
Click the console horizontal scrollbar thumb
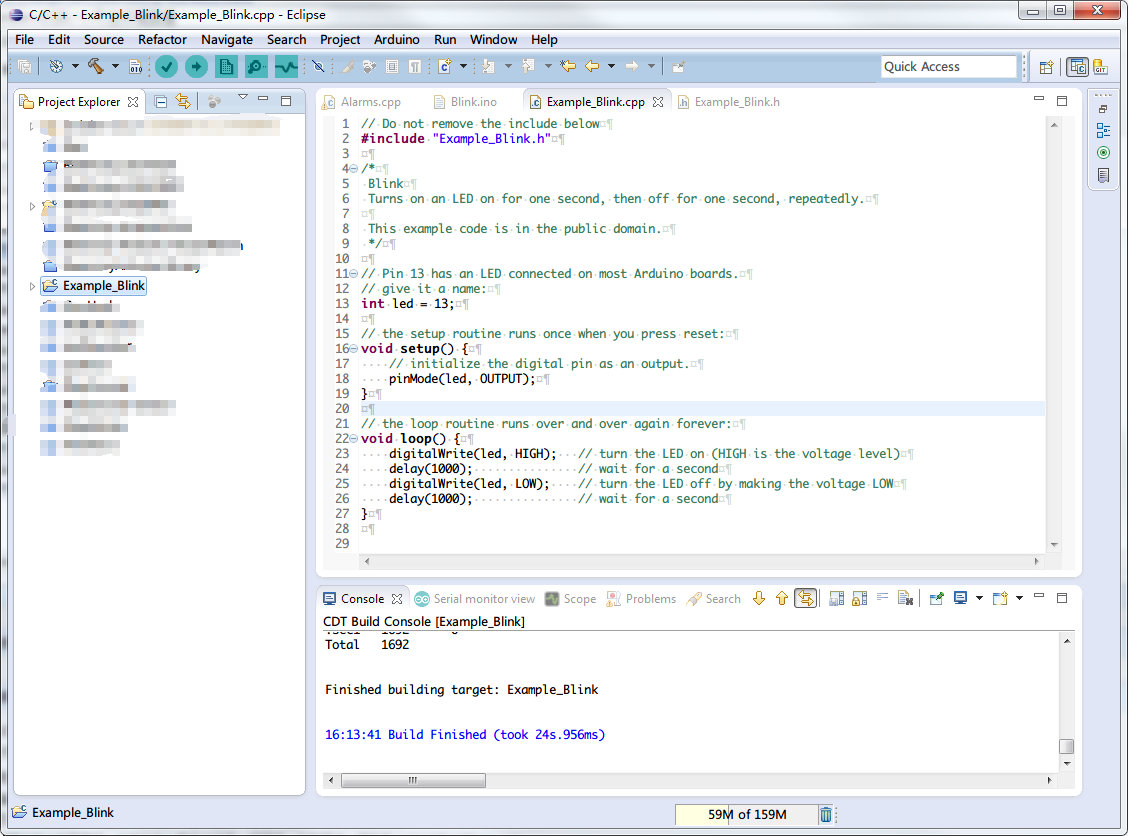(413, 781)
